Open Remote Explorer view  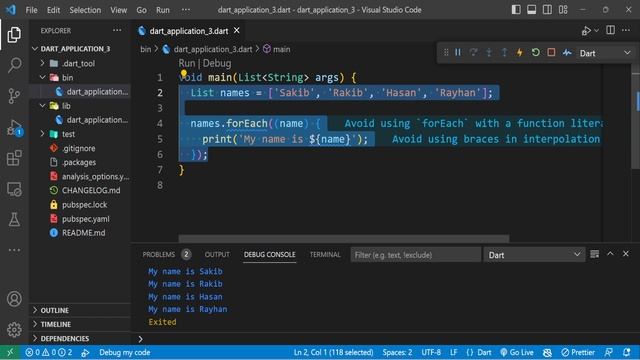coord(14,189)
